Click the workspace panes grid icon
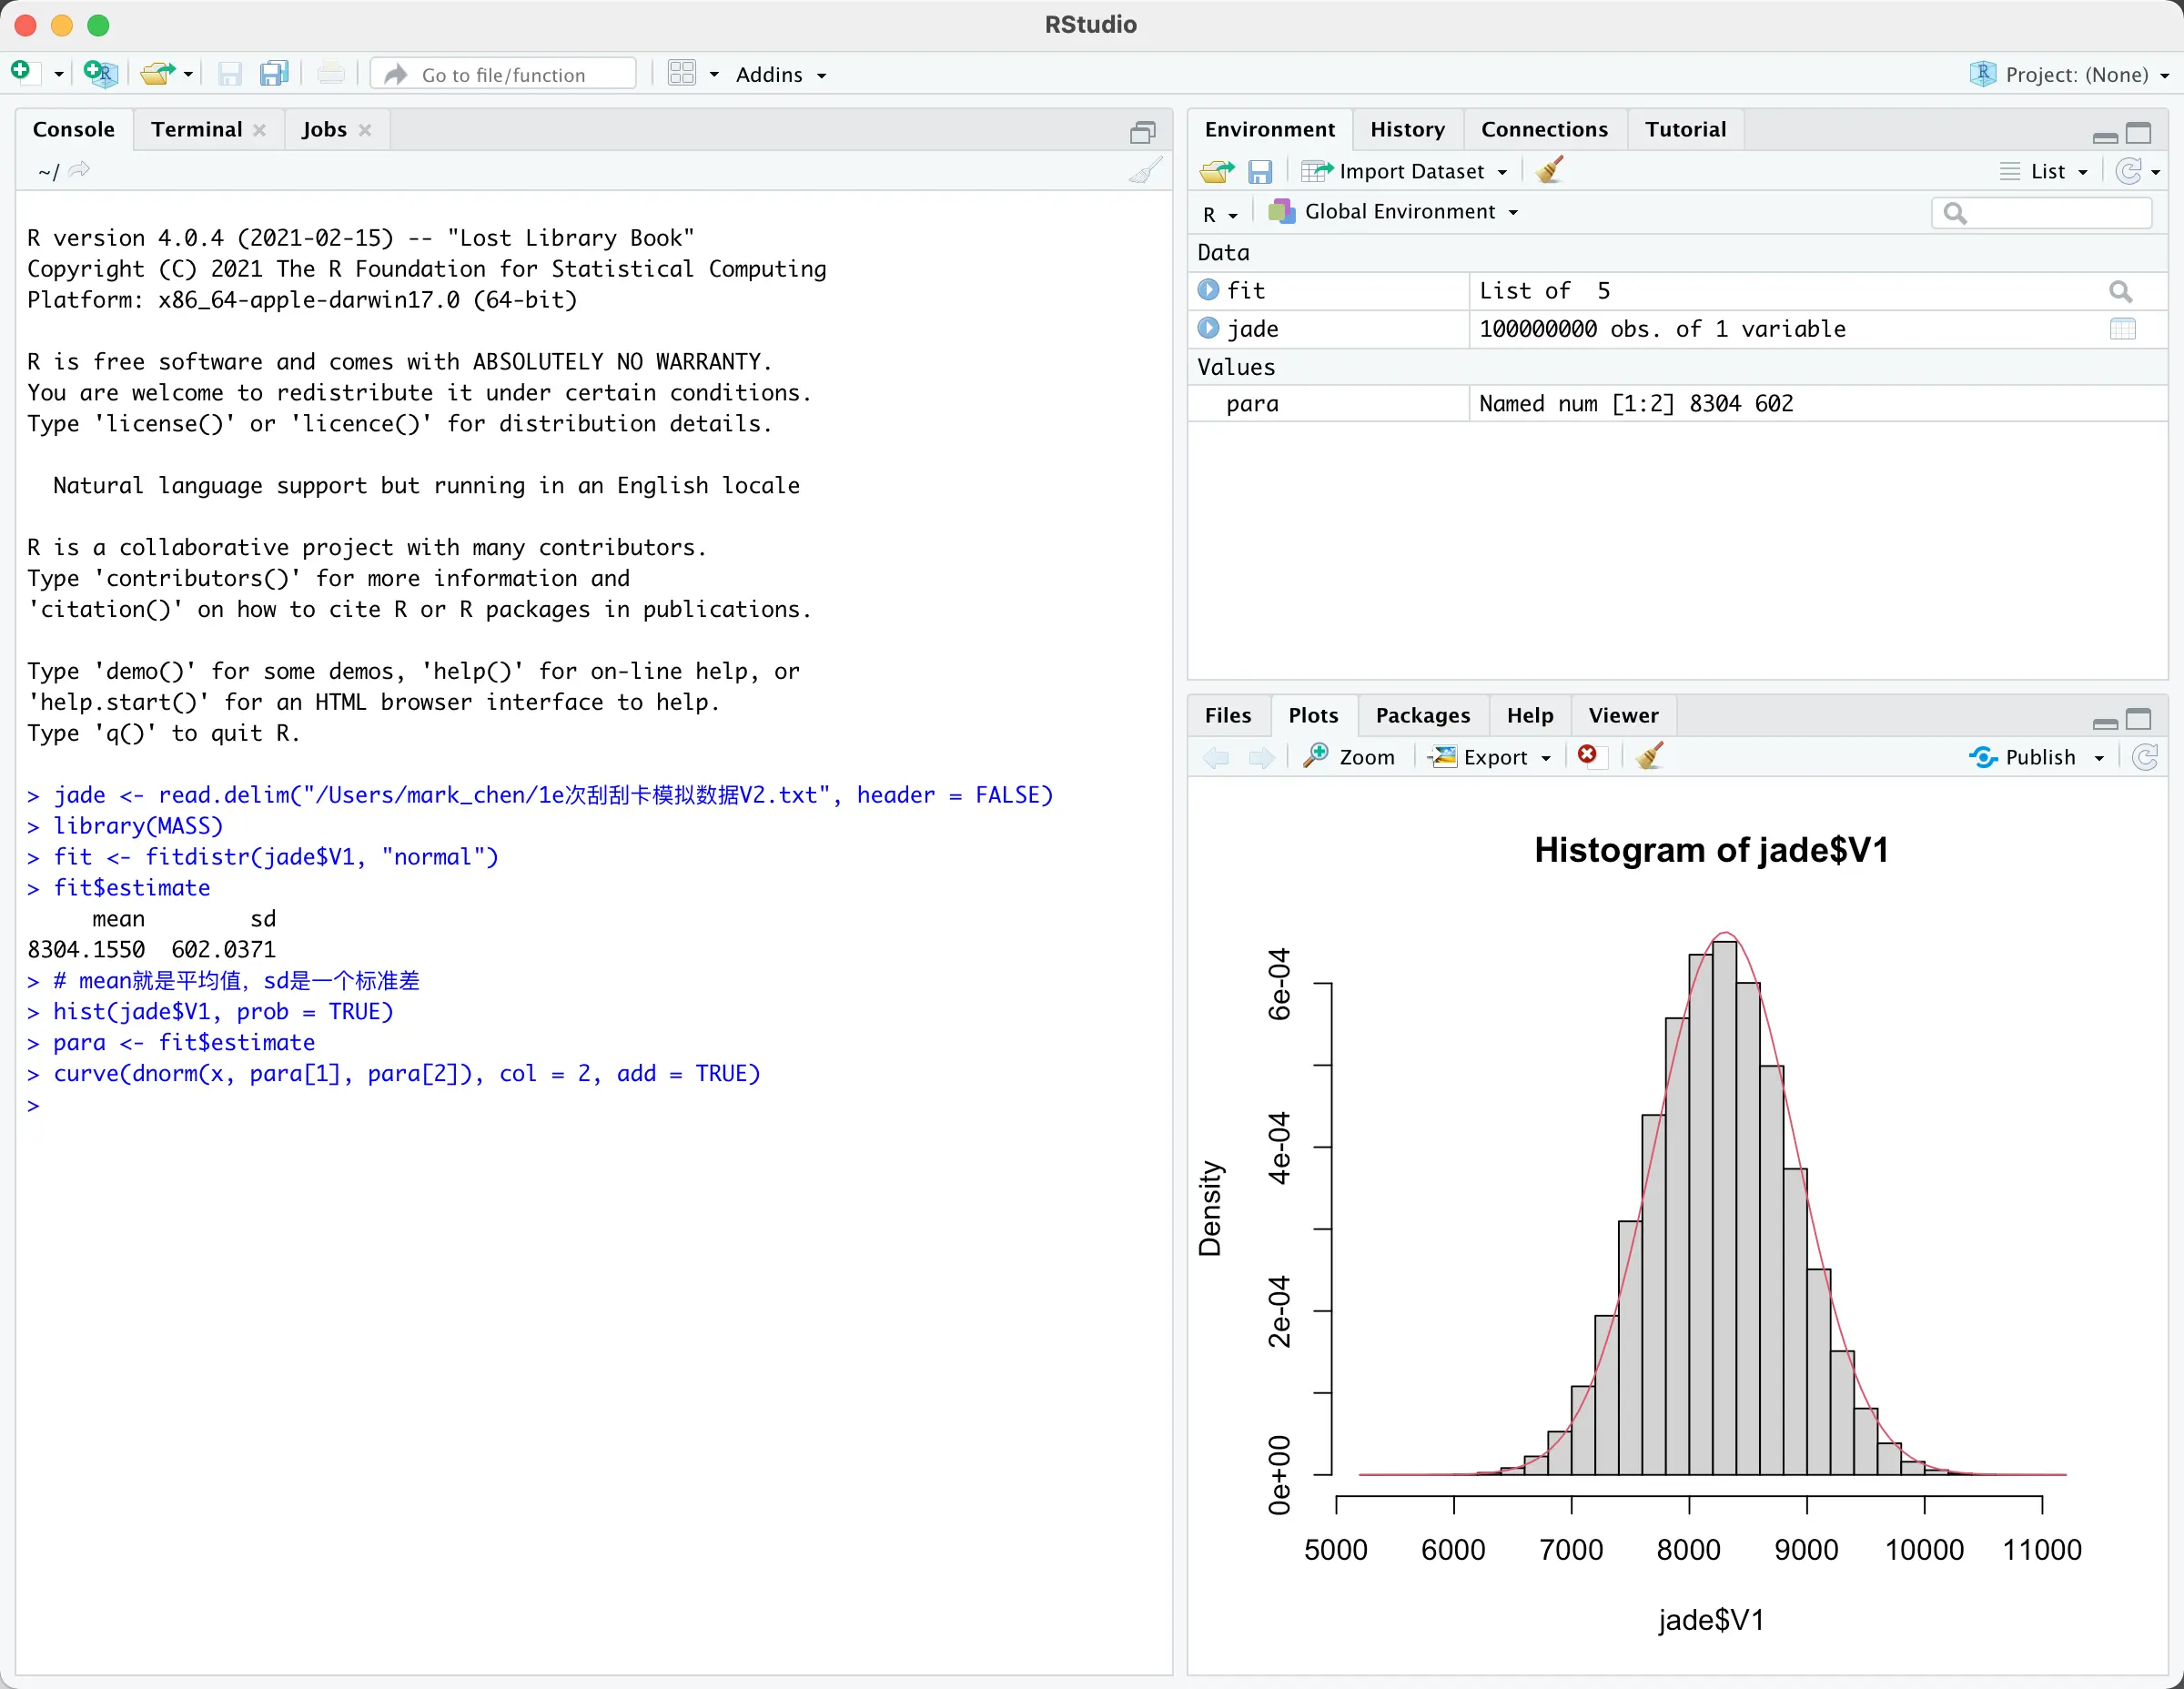 click(x=682, y=74)
